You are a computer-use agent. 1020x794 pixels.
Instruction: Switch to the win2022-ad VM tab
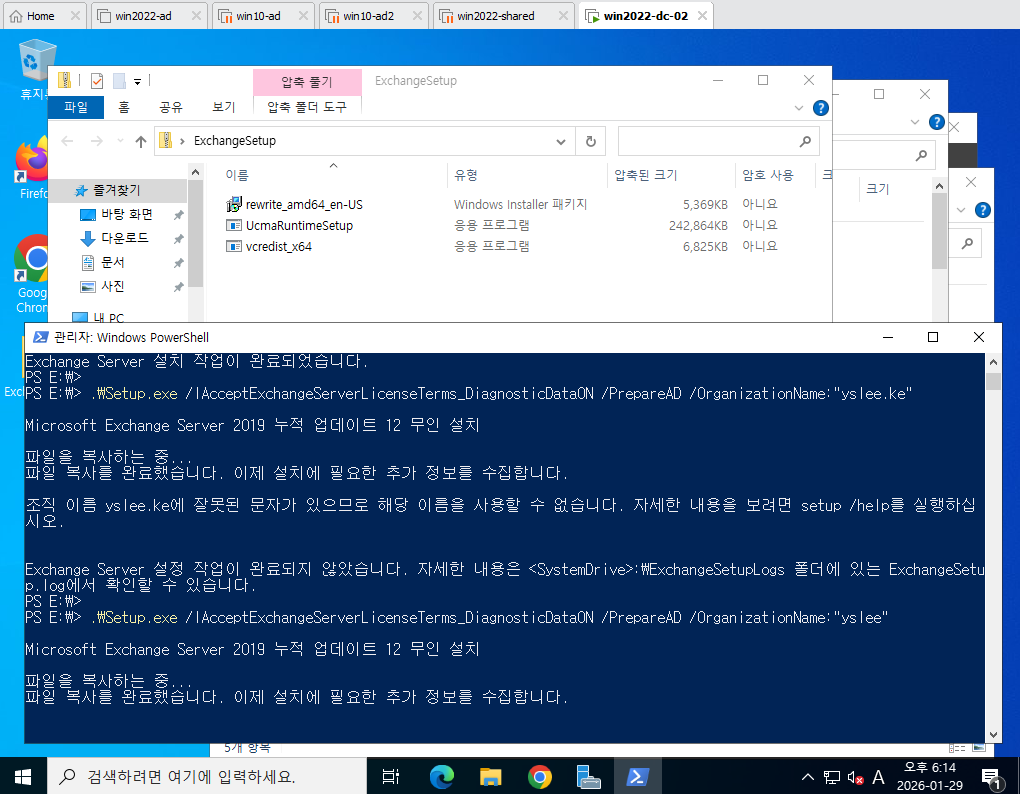point(144,16)
